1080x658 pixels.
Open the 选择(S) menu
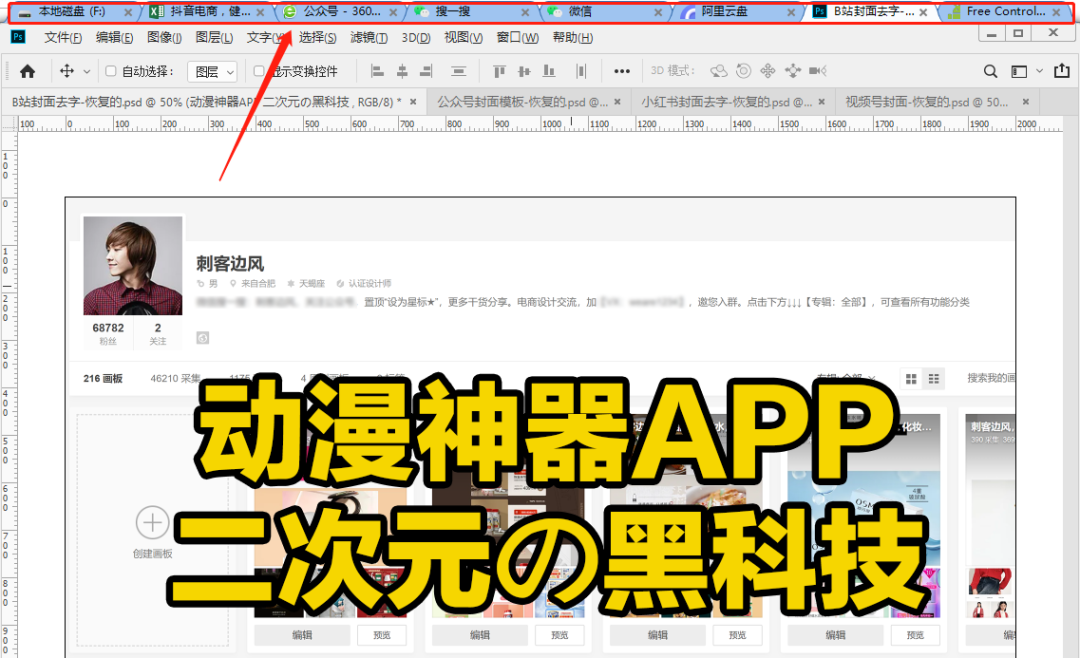point(318,38)
